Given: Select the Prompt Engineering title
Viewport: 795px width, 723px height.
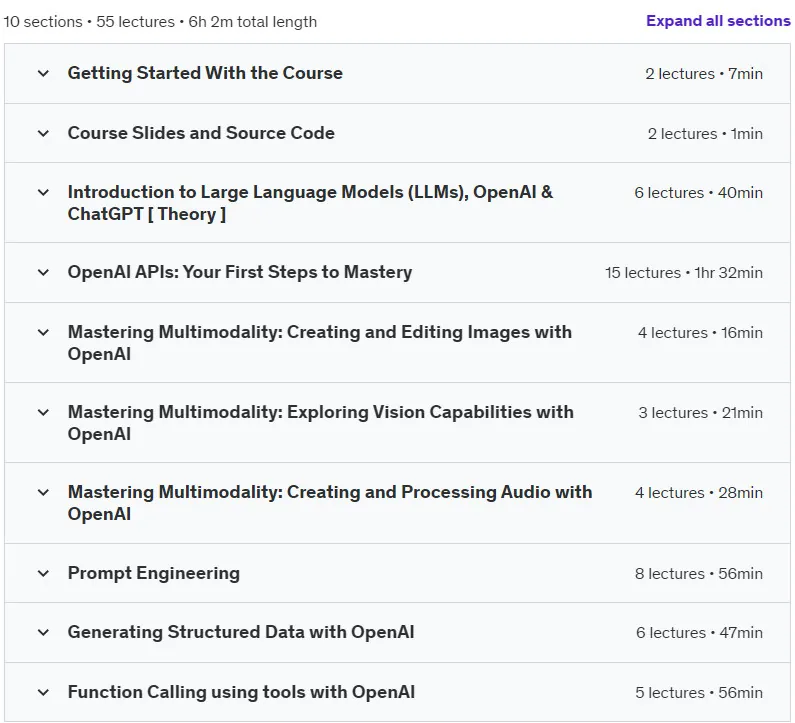Looking at the screenshot, I should 154,573.
